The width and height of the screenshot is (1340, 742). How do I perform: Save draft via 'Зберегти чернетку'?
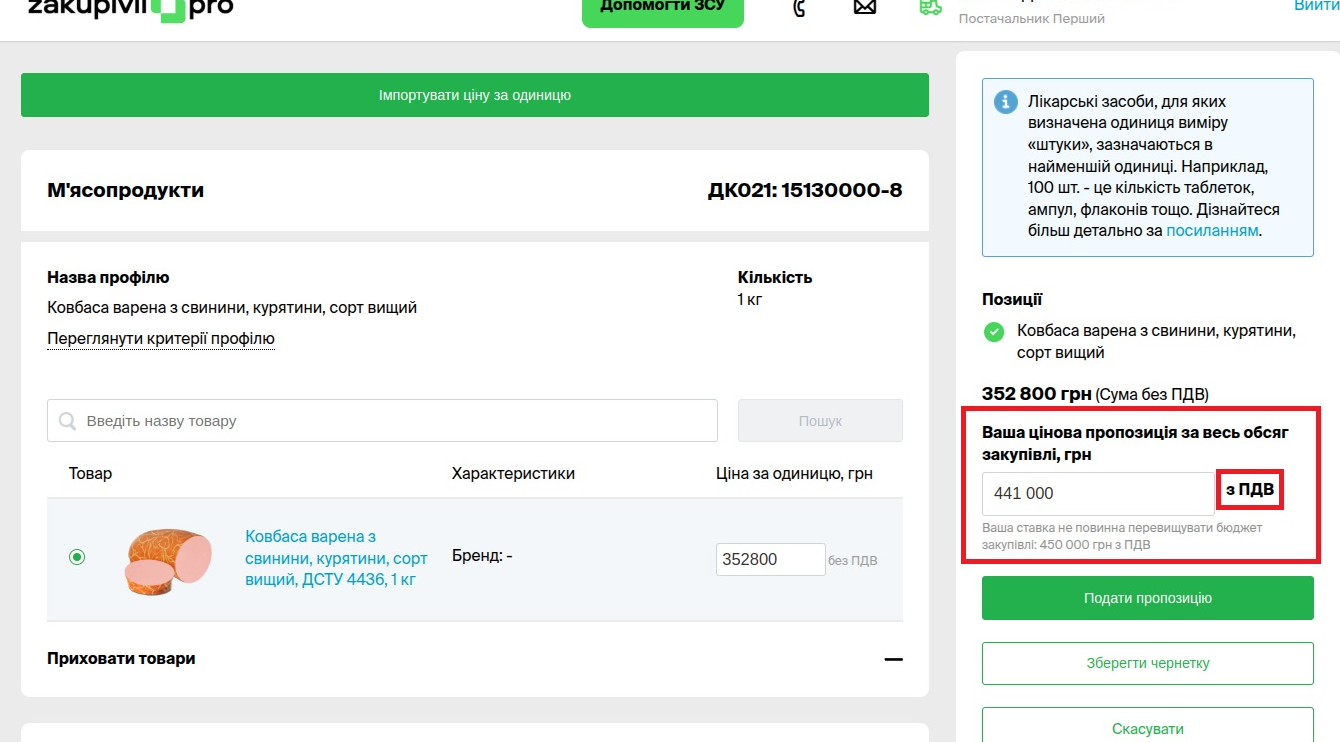click(1147, 663)
